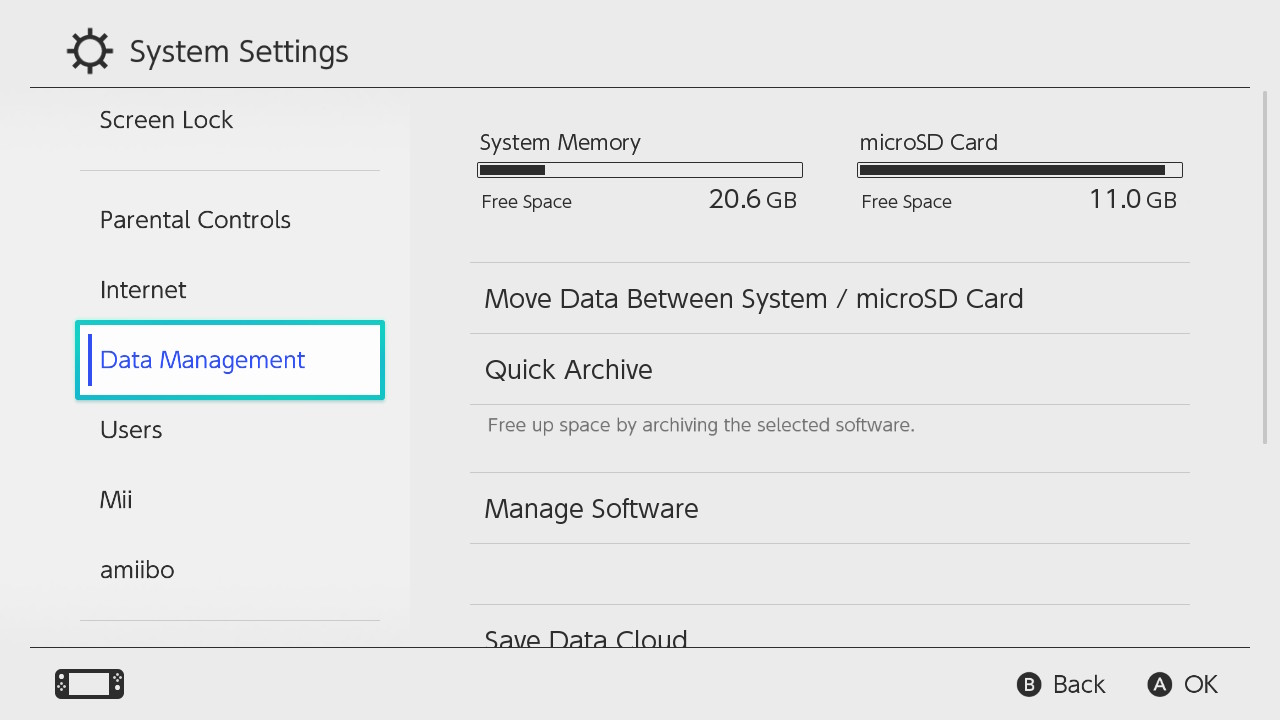Open Parental Controls settings

pos(195,220)
